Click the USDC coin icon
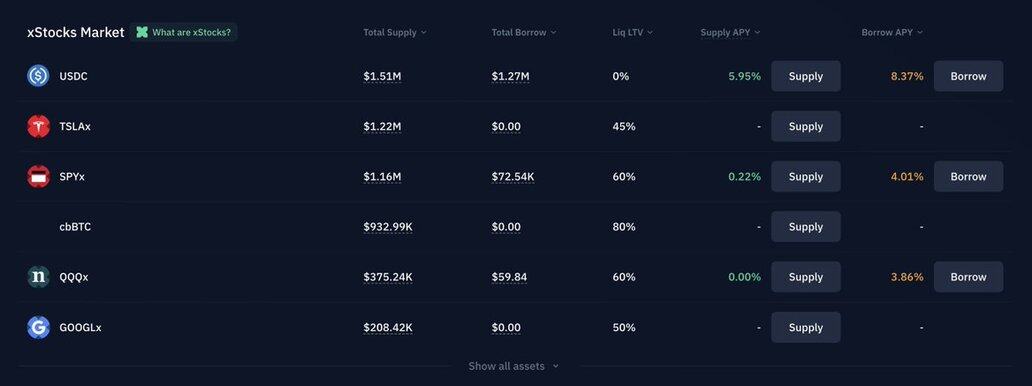This screenshot has height=386, width=1032. pyautogui.click(x=38, y=76)
